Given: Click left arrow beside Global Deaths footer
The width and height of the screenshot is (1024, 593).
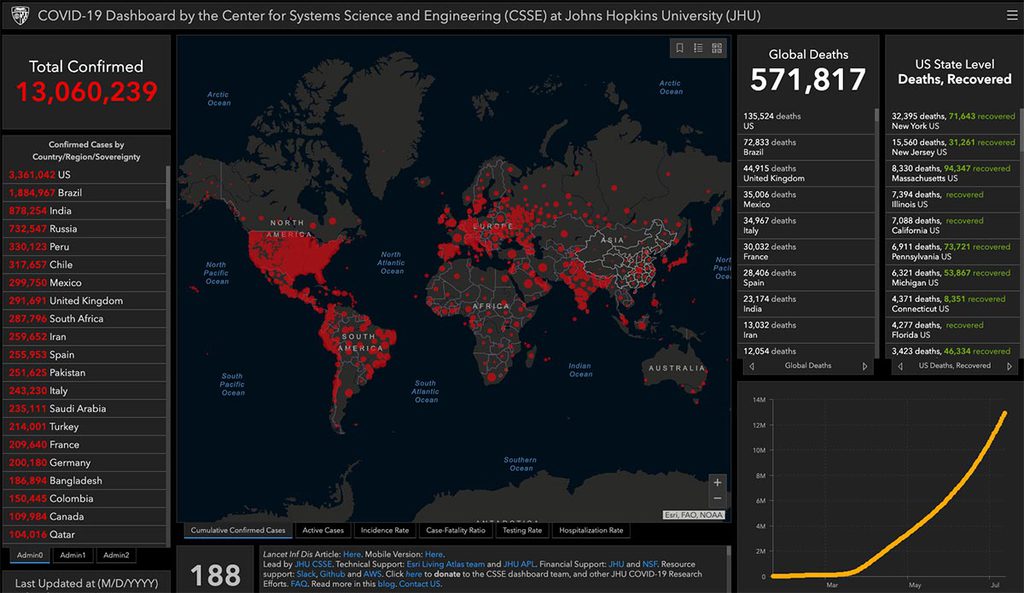Looking at the screenshot, I should pos(752,366).
